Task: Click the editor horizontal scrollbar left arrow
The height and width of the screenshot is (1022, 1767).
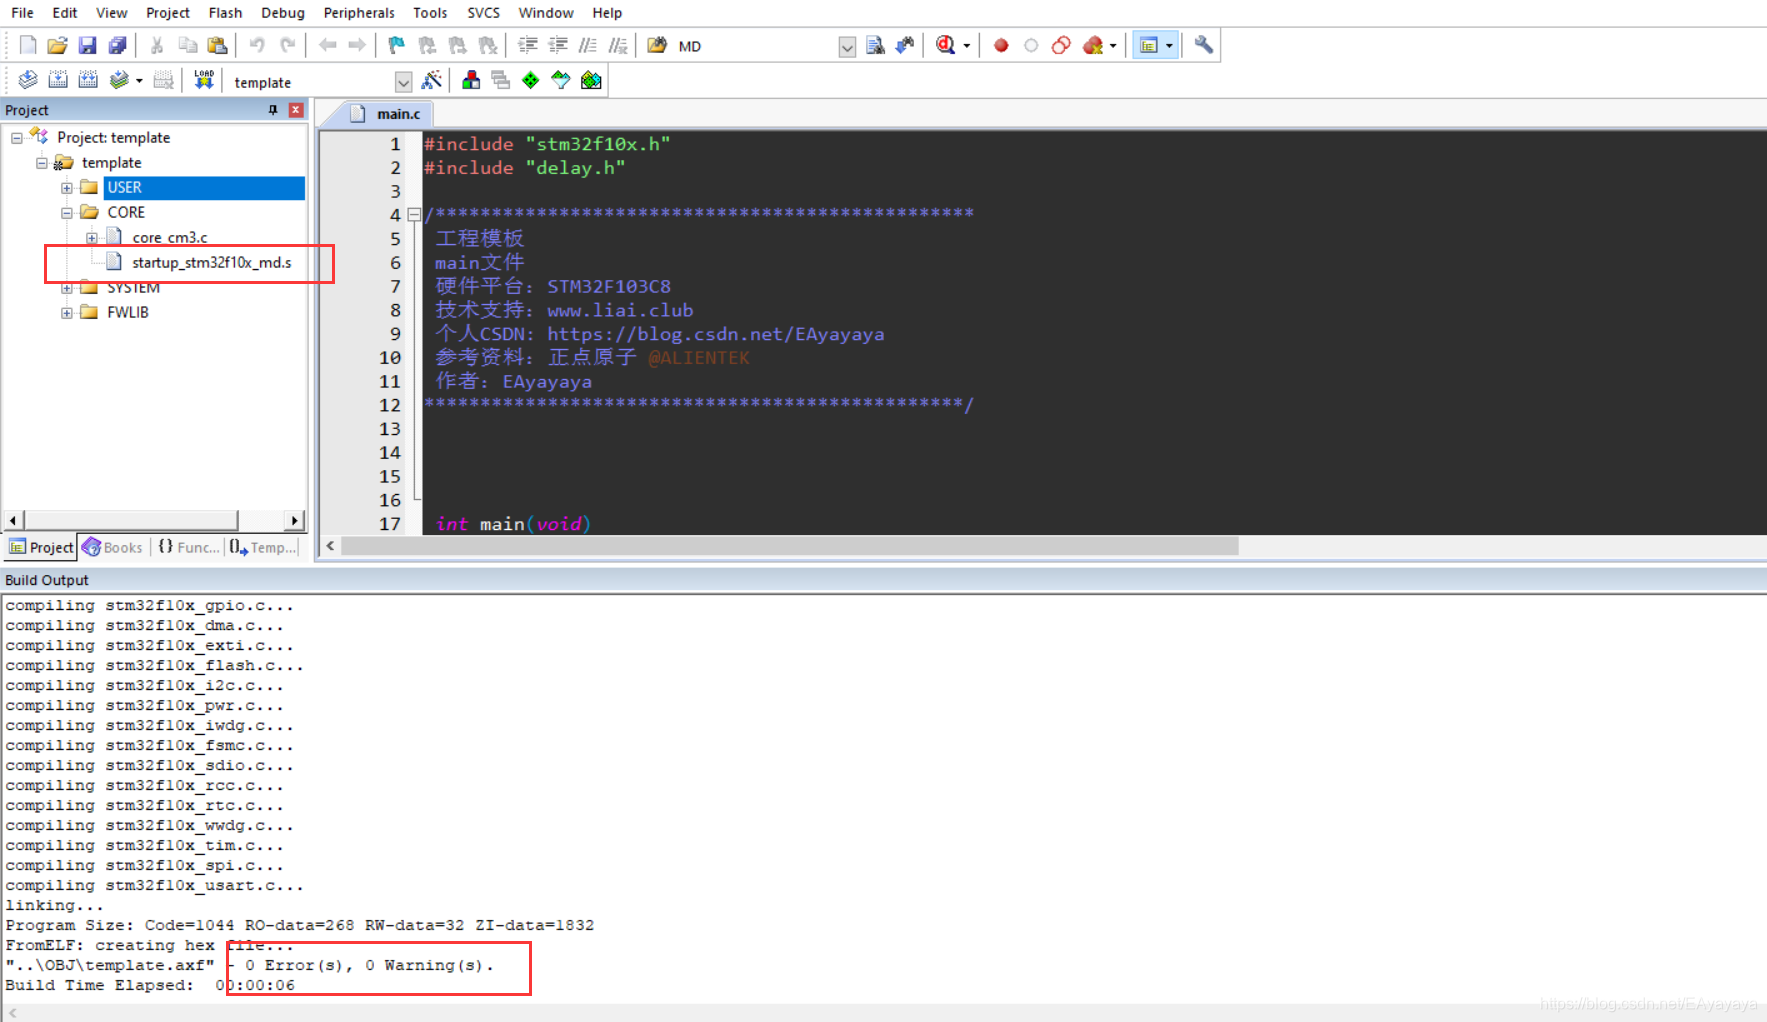Action: pyautogui.click(x=331, y=546)
